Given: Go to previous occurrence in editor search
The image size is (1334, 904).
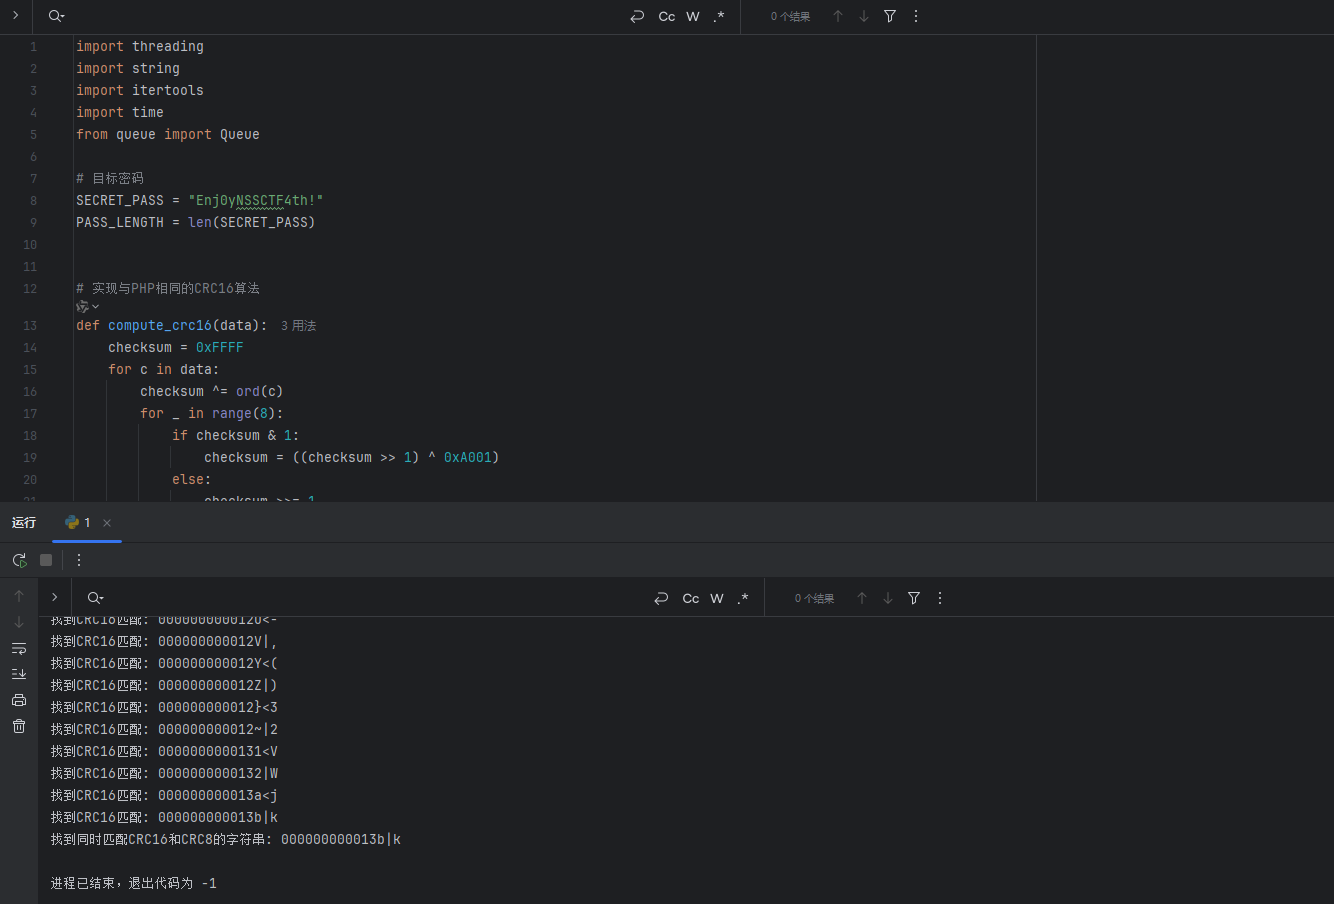Looking at the screenshot, I should coord(838,16).
